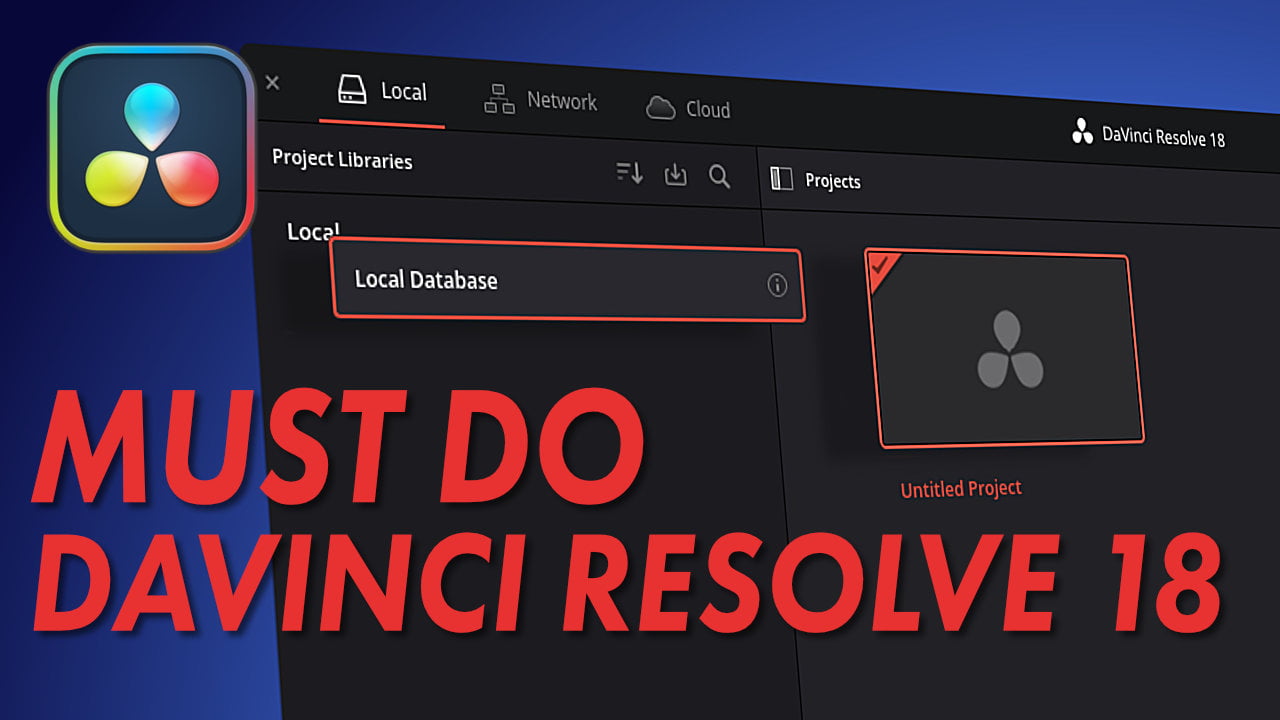Switch to the Local tab

(382, 92)
